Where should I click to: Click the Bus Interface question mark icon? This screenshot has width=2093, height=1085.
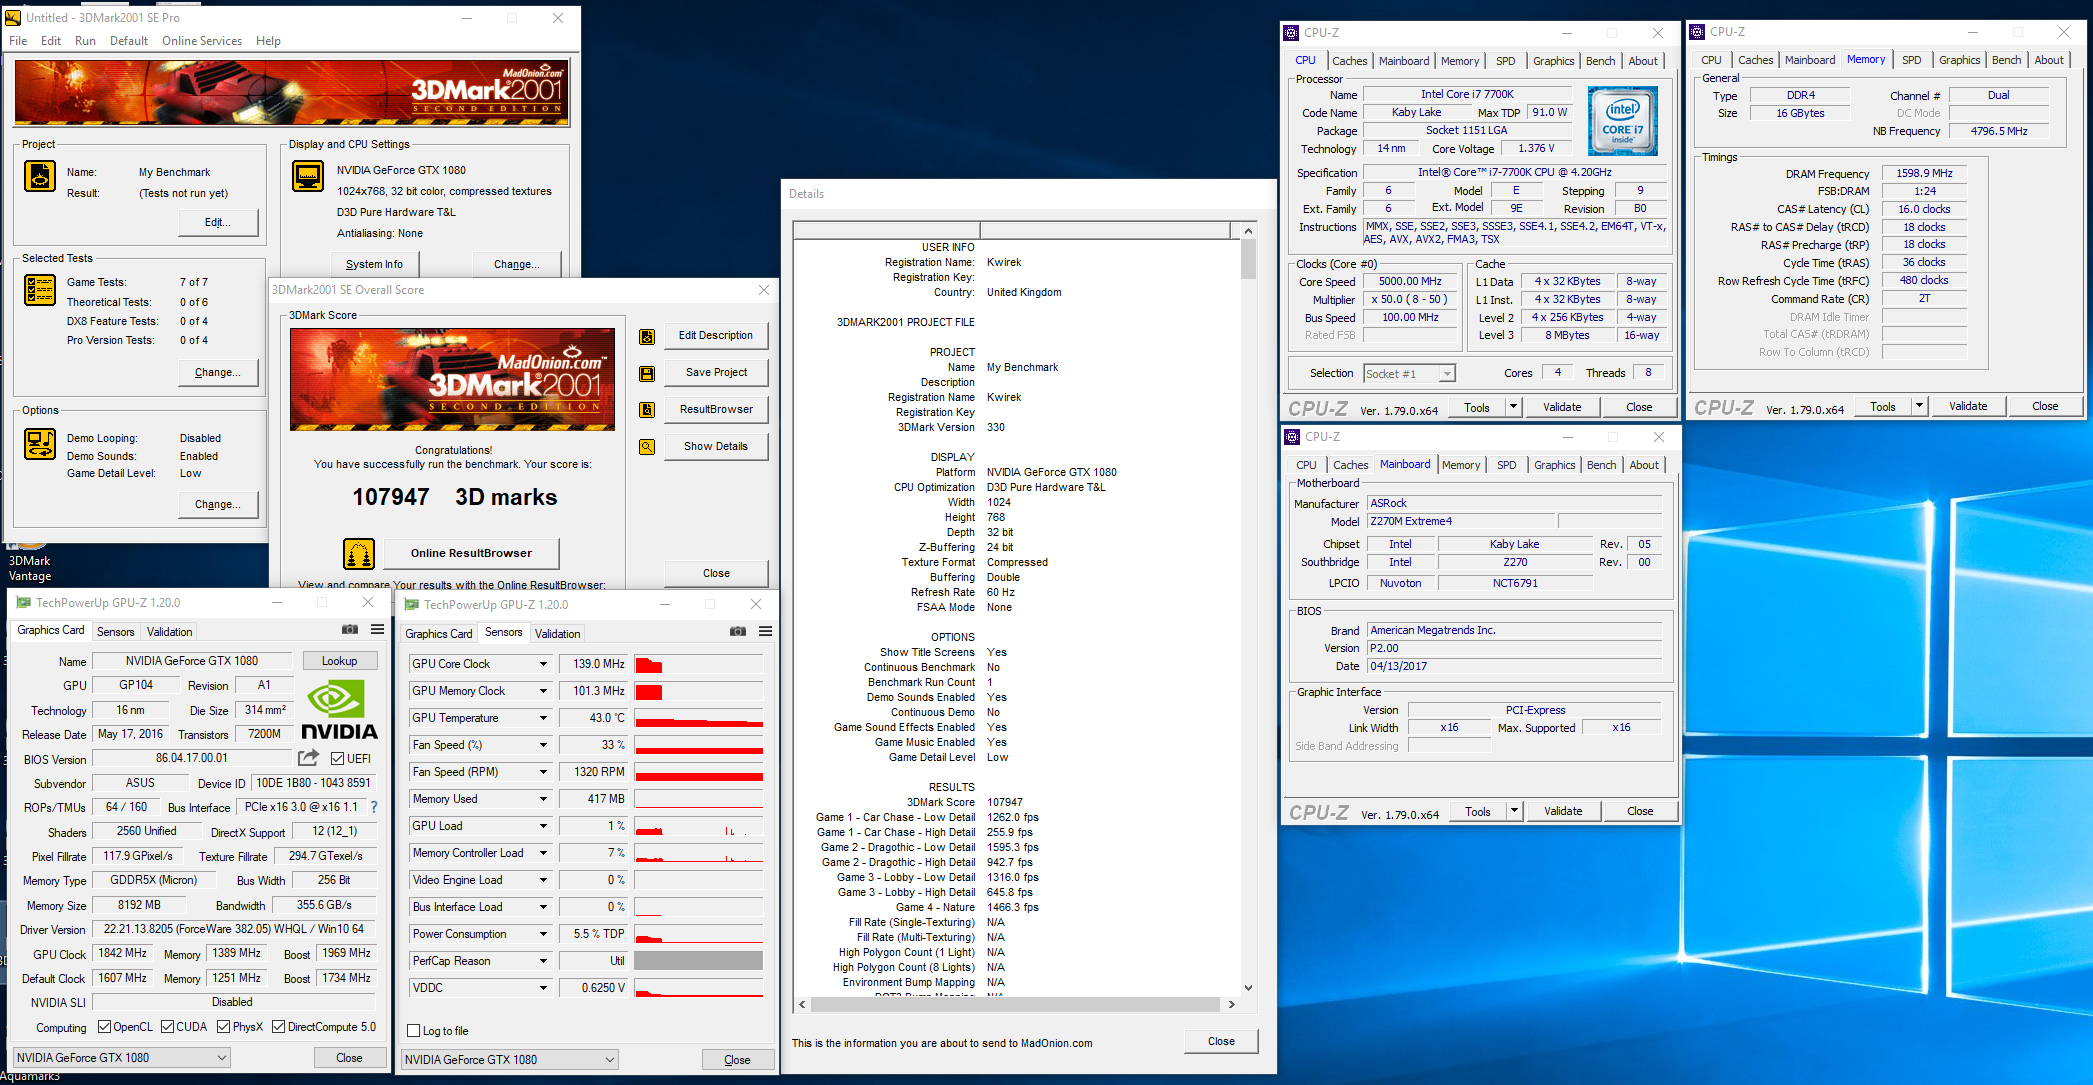click(x=374, y=807)
